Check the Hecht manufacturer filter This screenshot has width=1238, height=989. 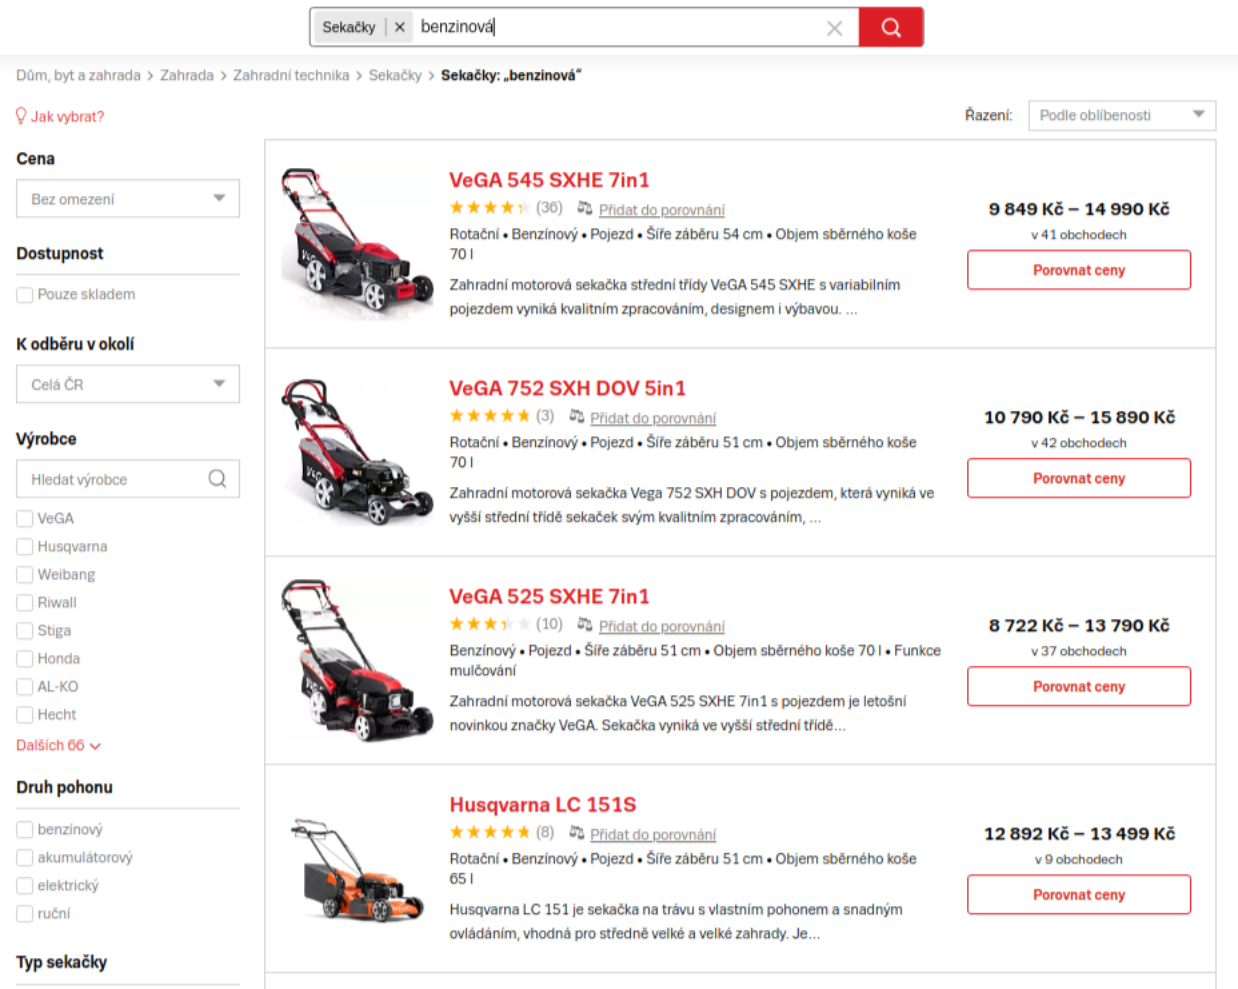(x=25, y=715)
